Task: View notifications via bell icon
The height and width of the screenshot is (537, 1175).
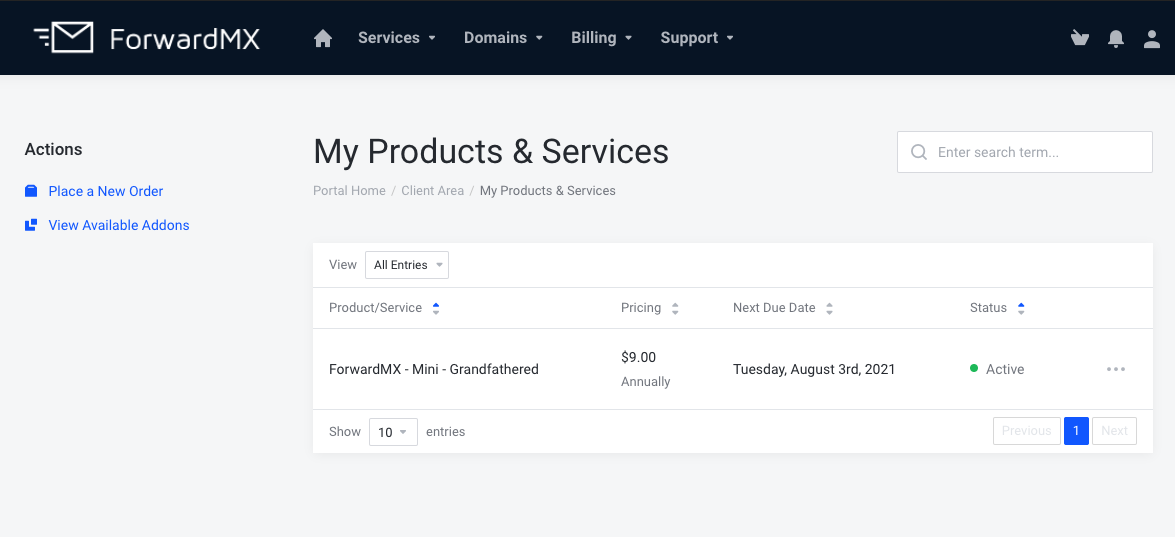Action: [x=1116, y=38]
